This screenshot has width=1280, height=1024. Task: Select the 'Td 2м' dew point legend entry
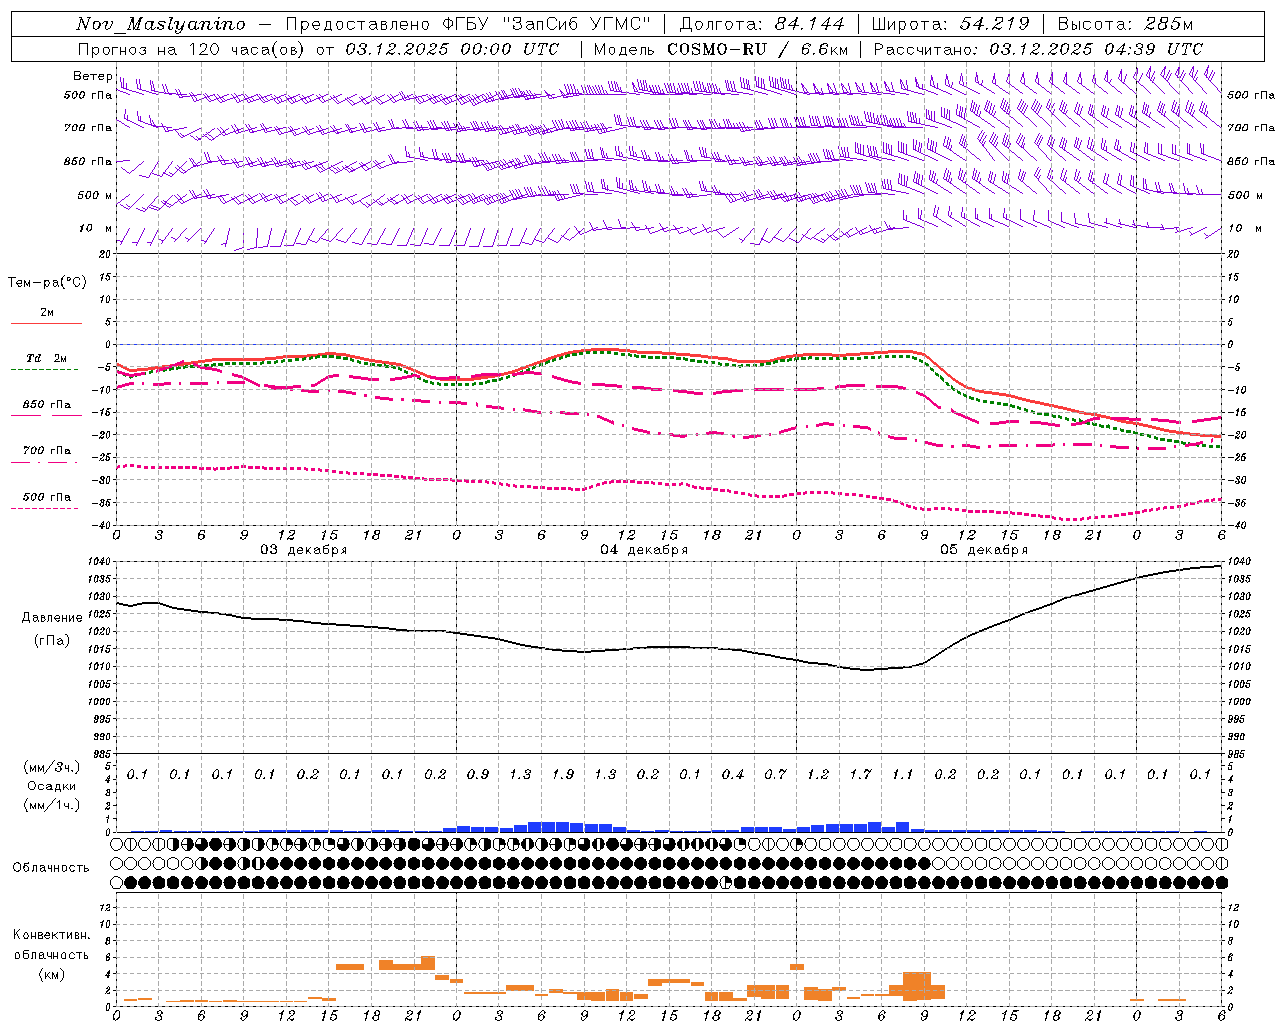pos(46,358)
